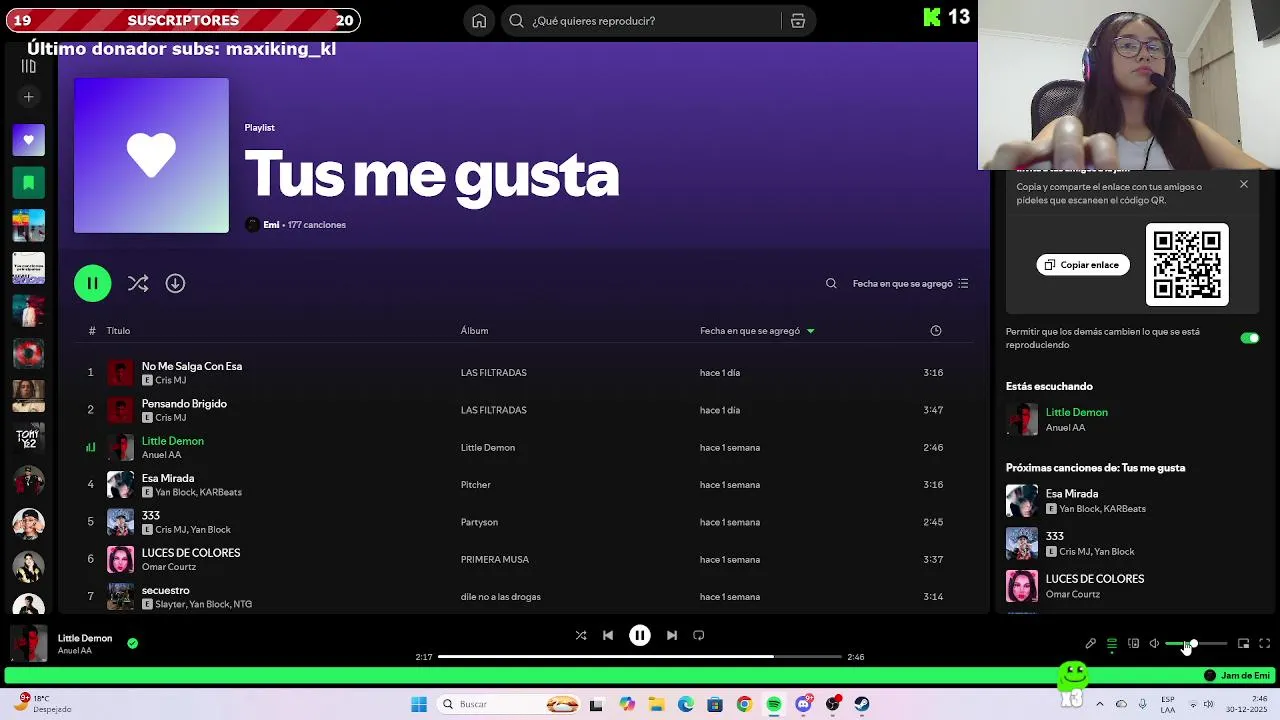
Task: Select song 'Pensando Brigido'
Action: (x=184, y=404)
